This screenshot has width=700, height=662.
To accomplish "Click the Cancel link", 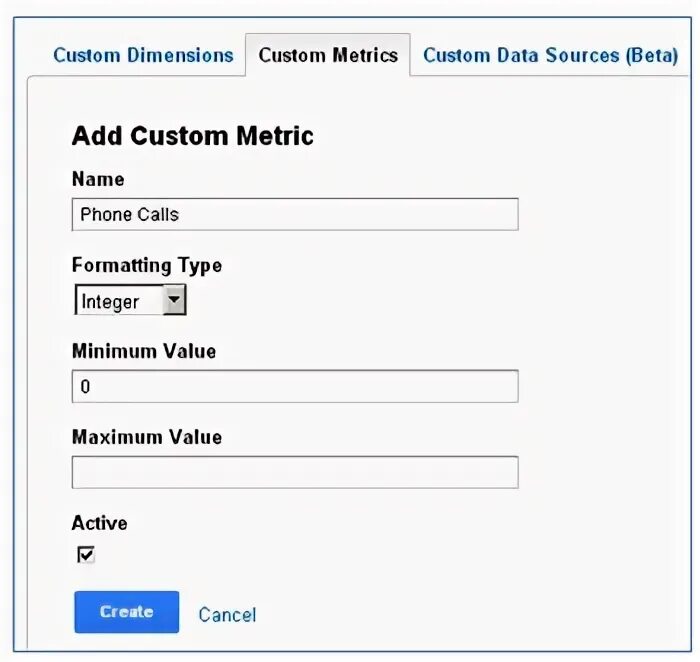I will (227, 614).
